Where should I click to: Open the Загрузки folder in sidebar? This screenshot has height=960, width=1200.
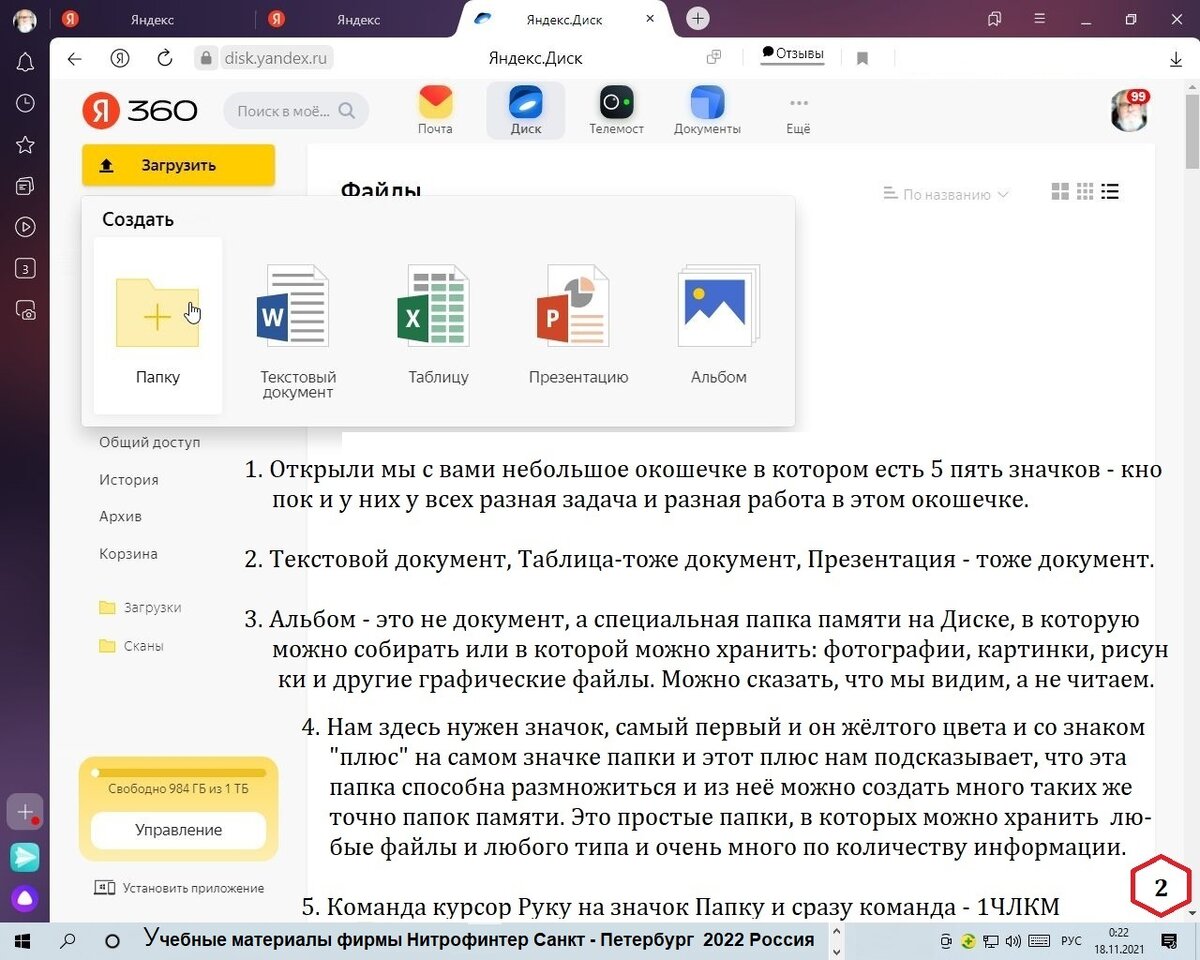[x=140, y=607]
